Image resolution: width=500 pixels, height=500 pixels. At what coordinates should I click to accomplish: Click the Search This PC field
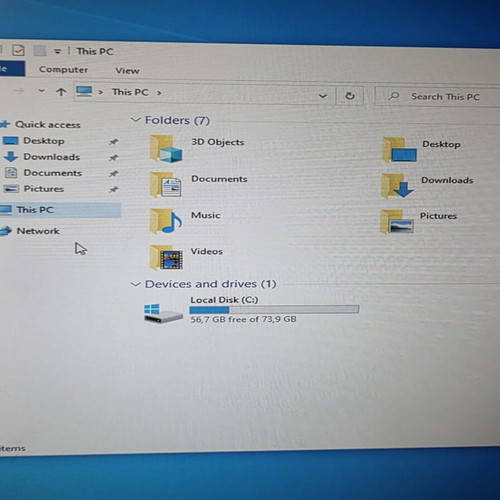437,97
